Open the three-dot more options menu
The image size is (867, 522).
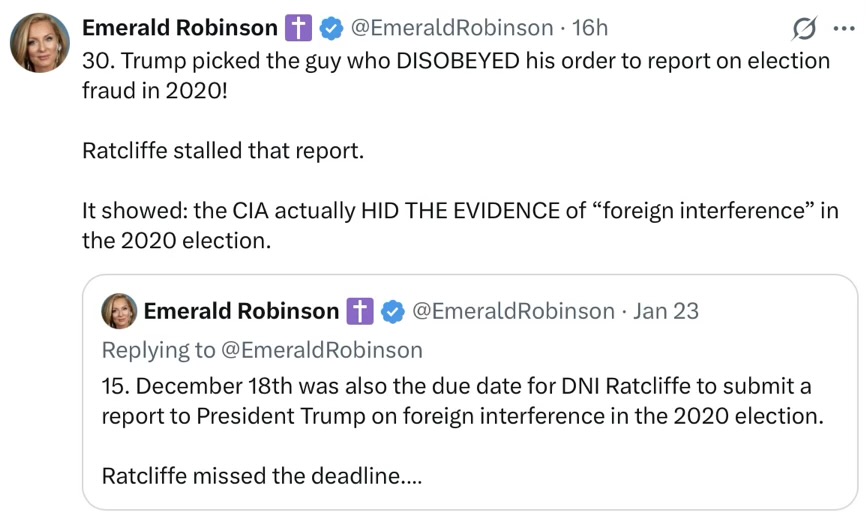coord(843,28)
